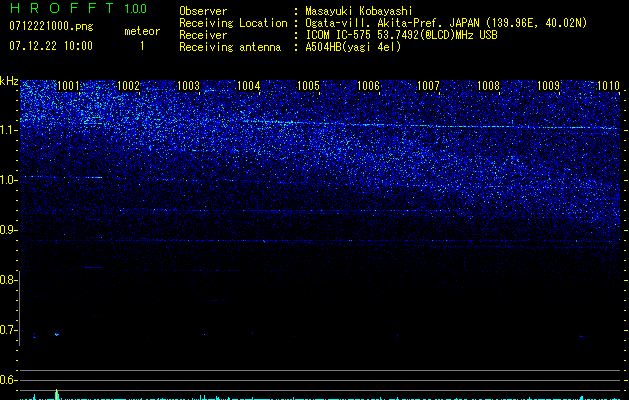
Task: Click the Observer field label
Action: pos(203,11)
